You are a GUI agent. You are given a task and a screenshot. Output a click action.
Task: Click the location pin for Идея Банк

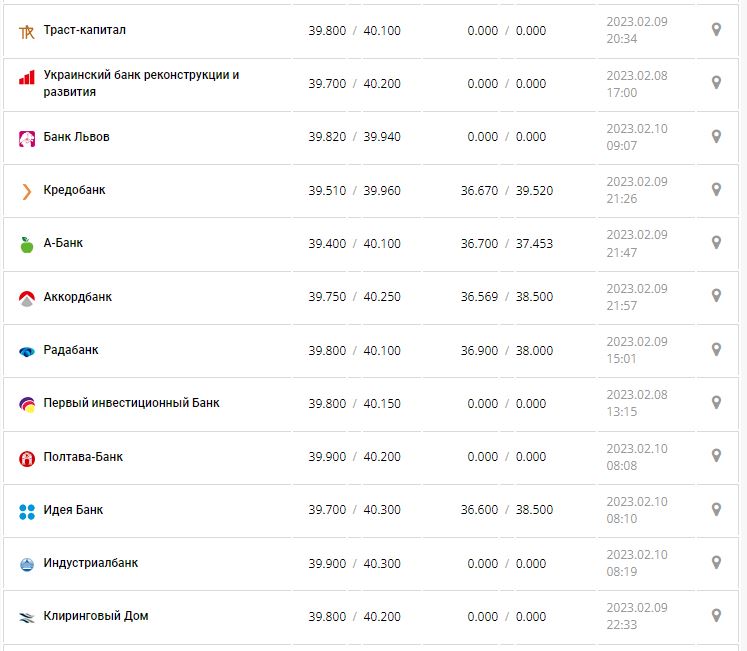click(x=716, y=510)
